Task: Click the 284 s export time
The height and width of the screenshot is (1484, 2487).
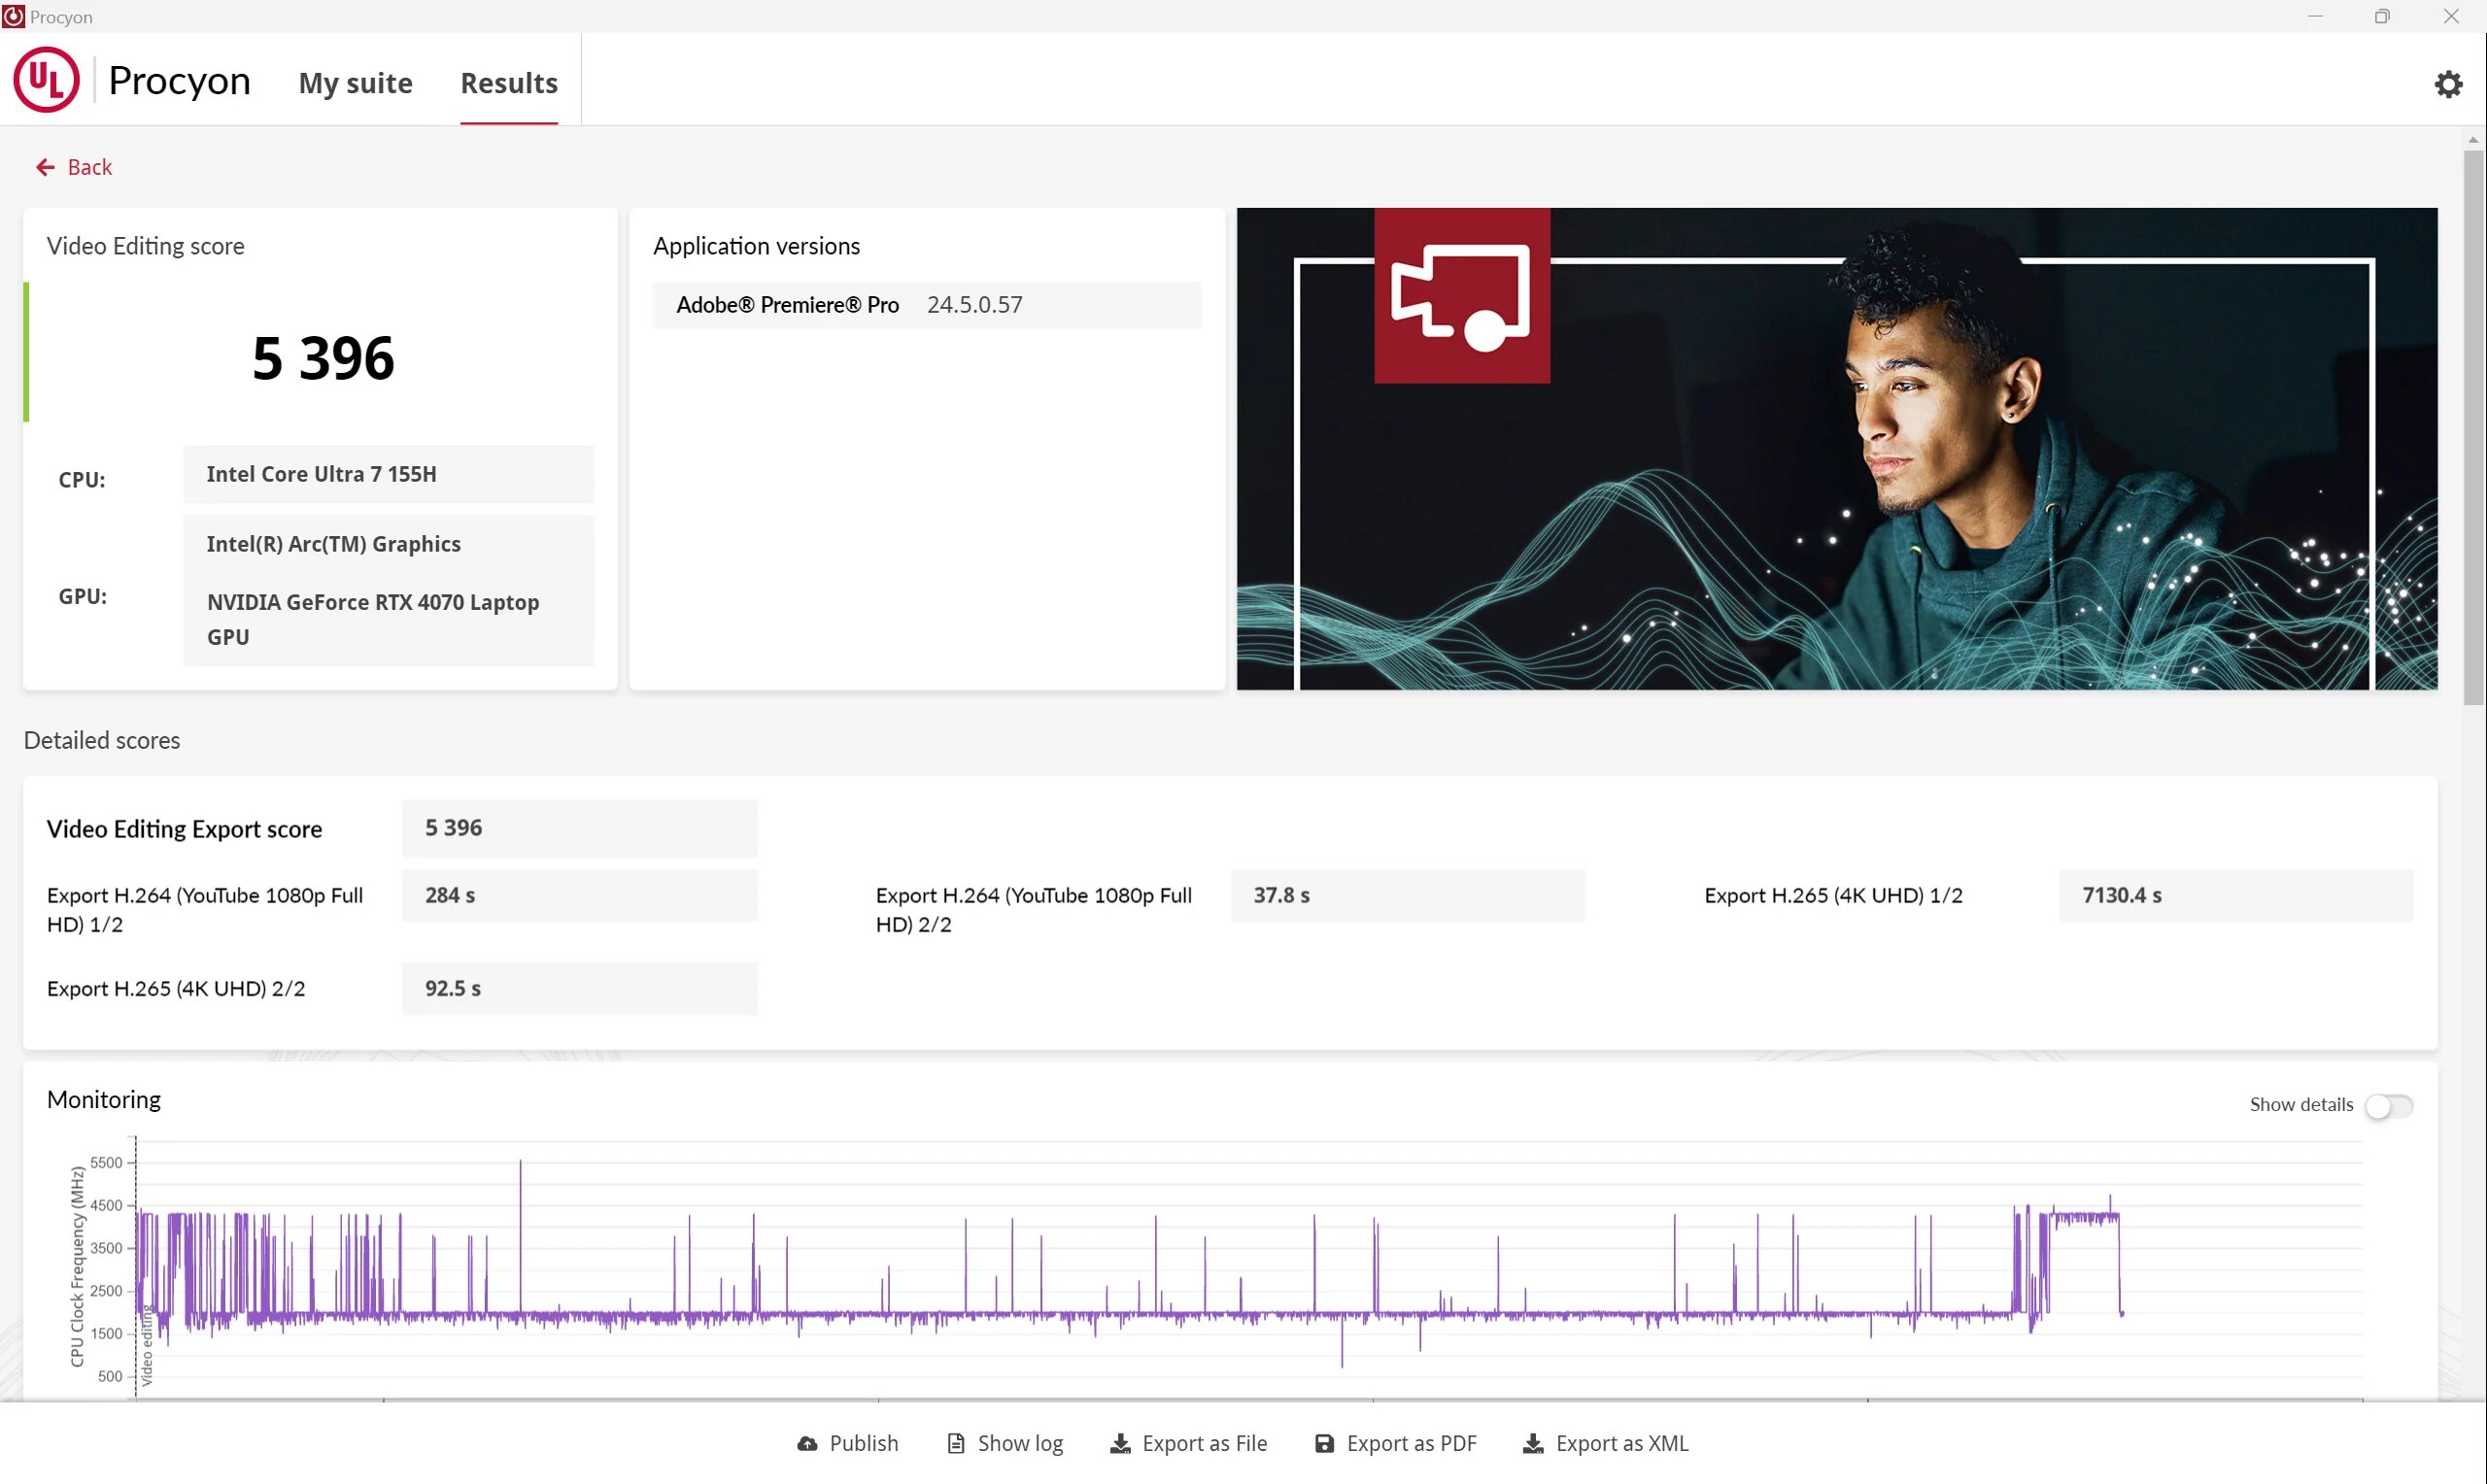Action: (450, 895)
